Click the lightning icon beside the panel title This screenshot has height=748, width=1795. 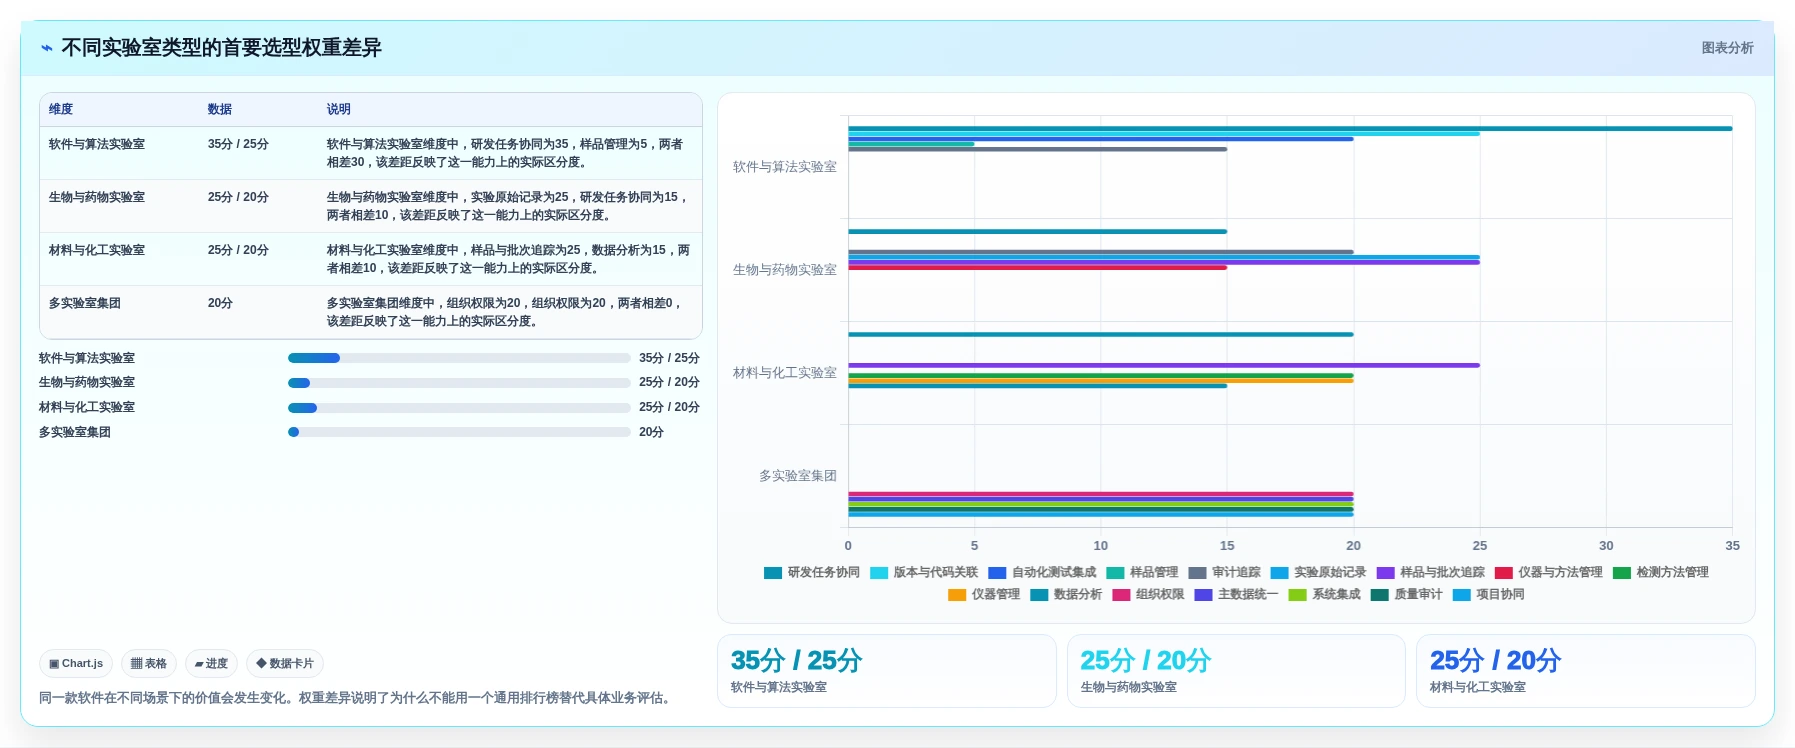[47, 48]
